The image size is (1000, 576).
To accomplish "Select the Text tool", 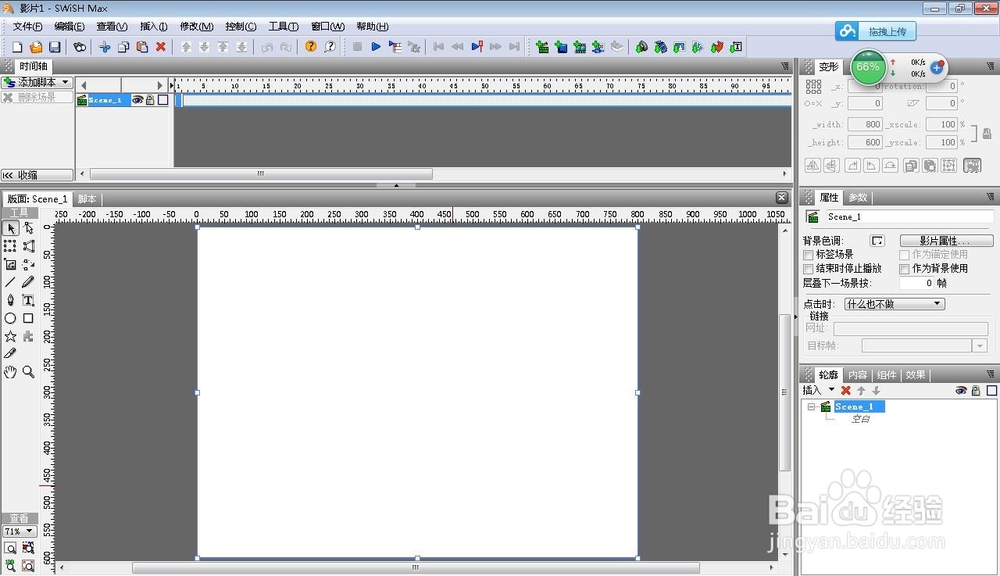I will pos(29,300).
